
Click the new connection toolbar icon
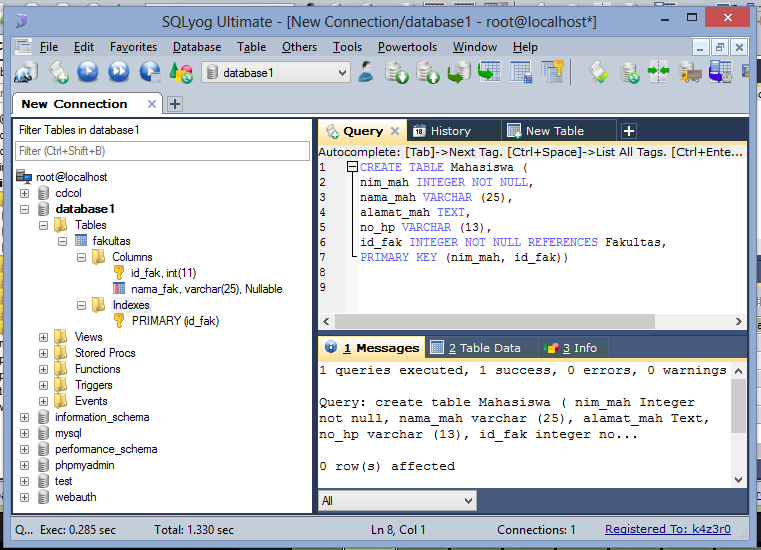coord(26,73)
